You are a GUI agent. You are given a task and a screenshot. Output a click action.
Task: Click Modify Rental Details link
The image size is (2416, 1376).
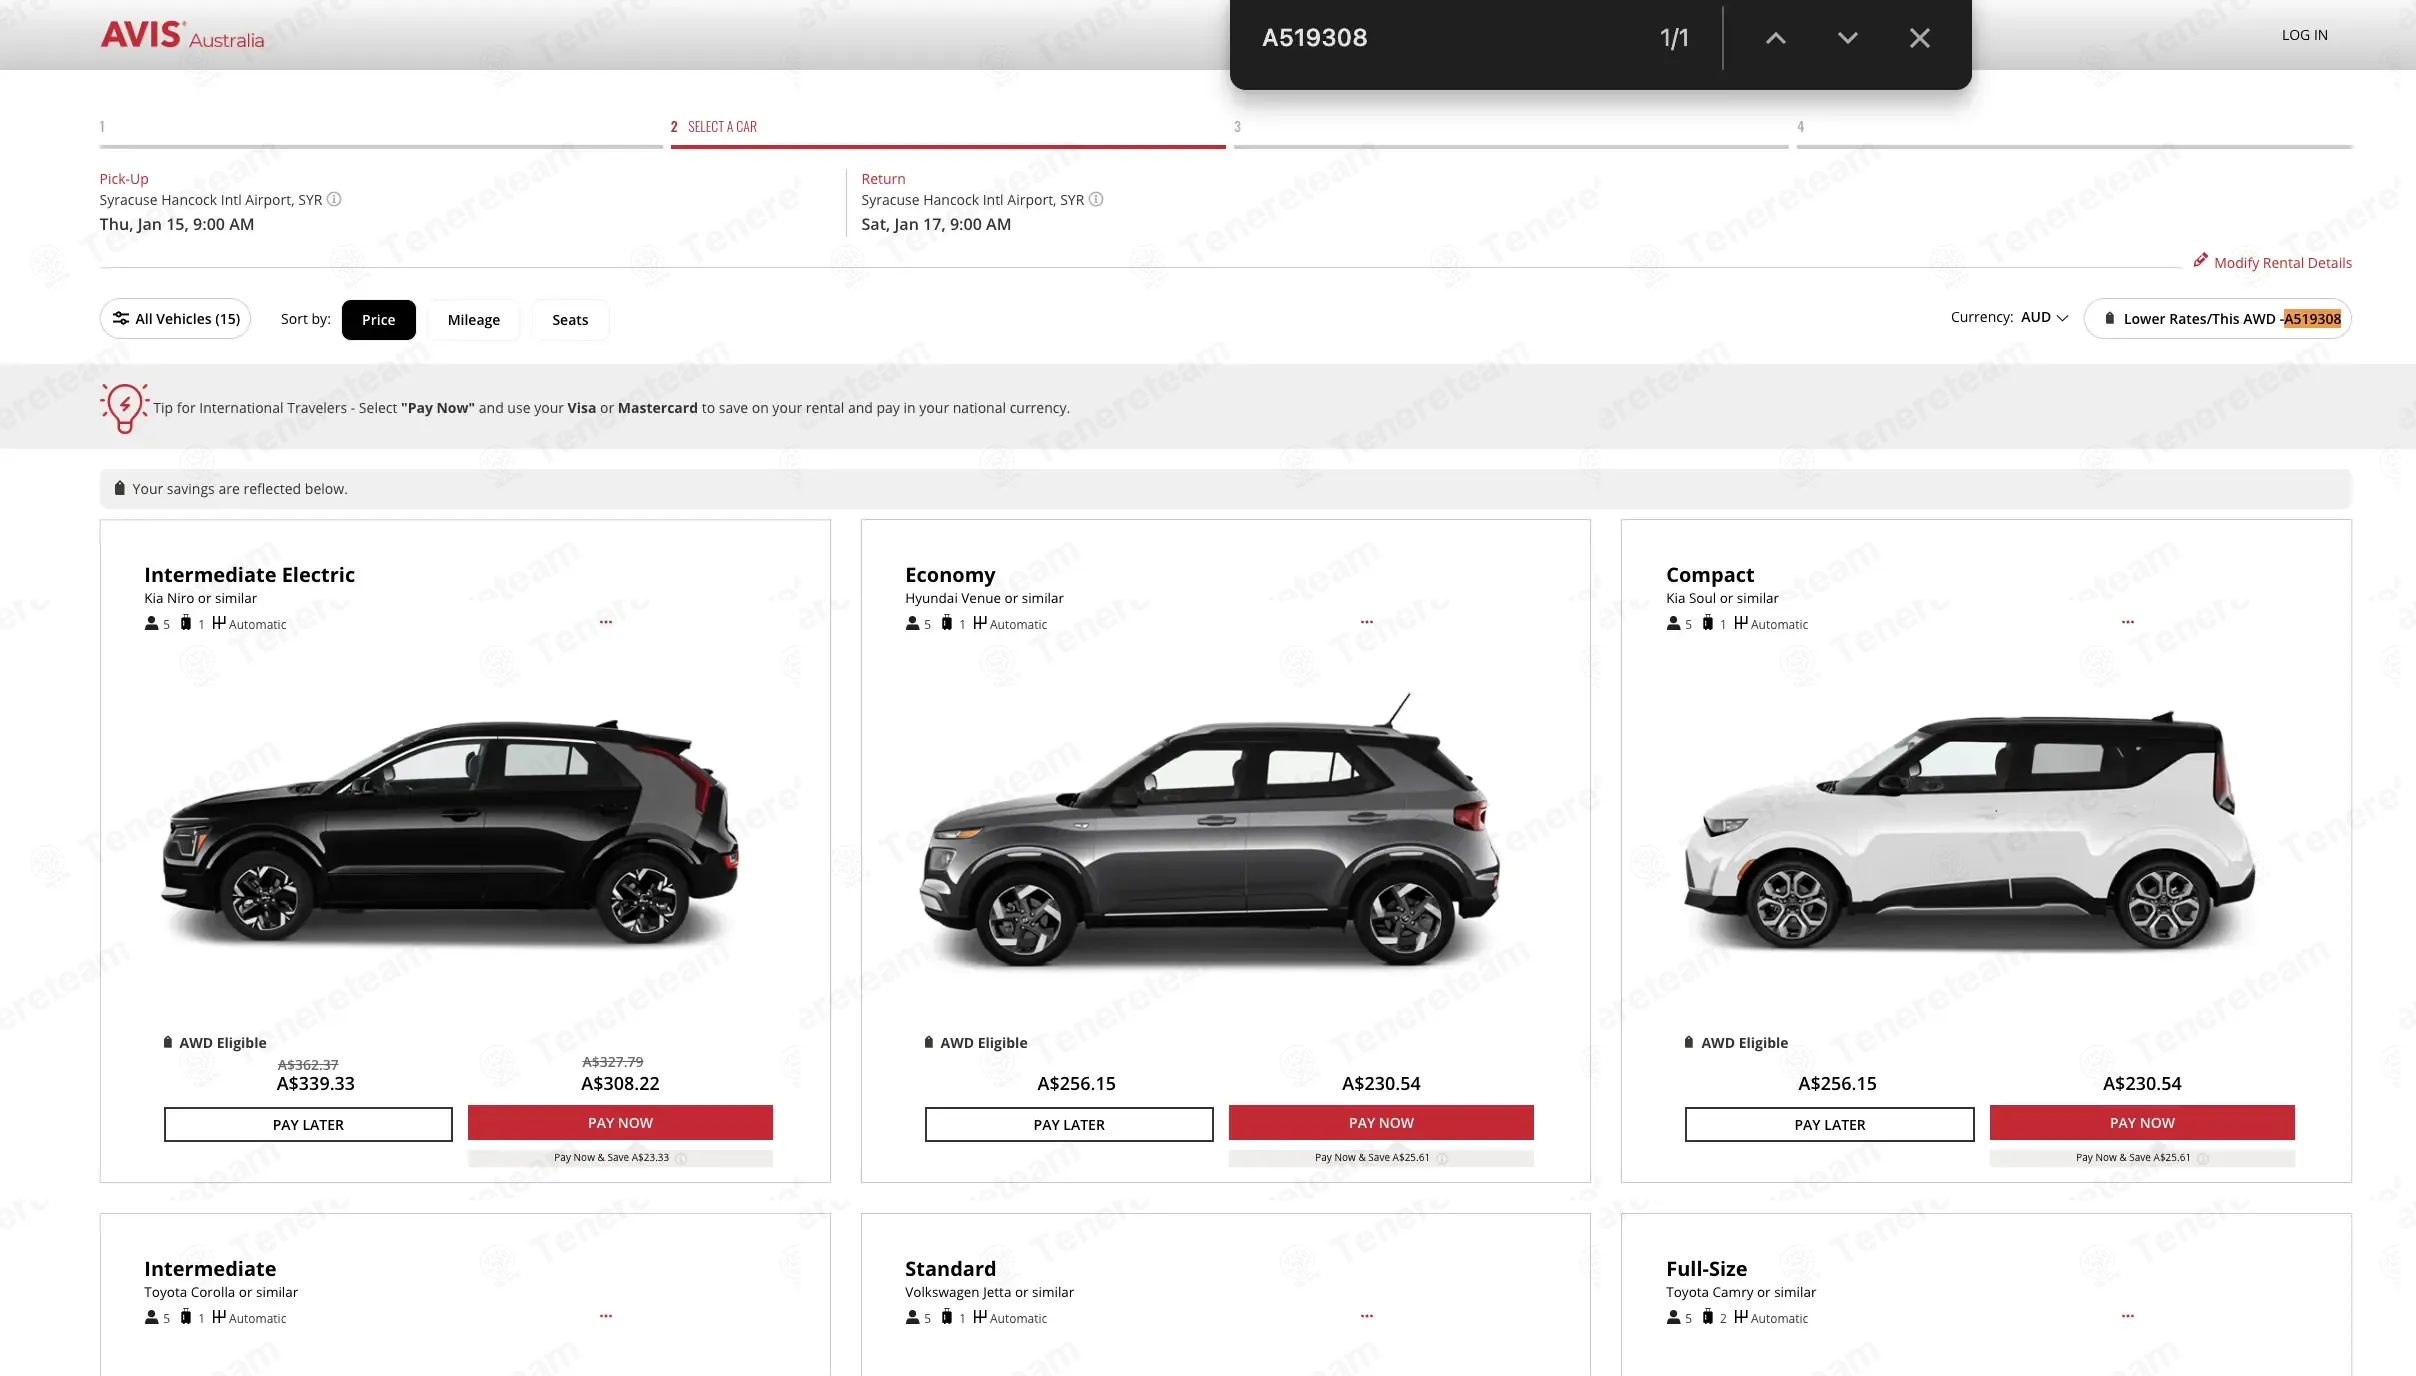coord(2283,263)
